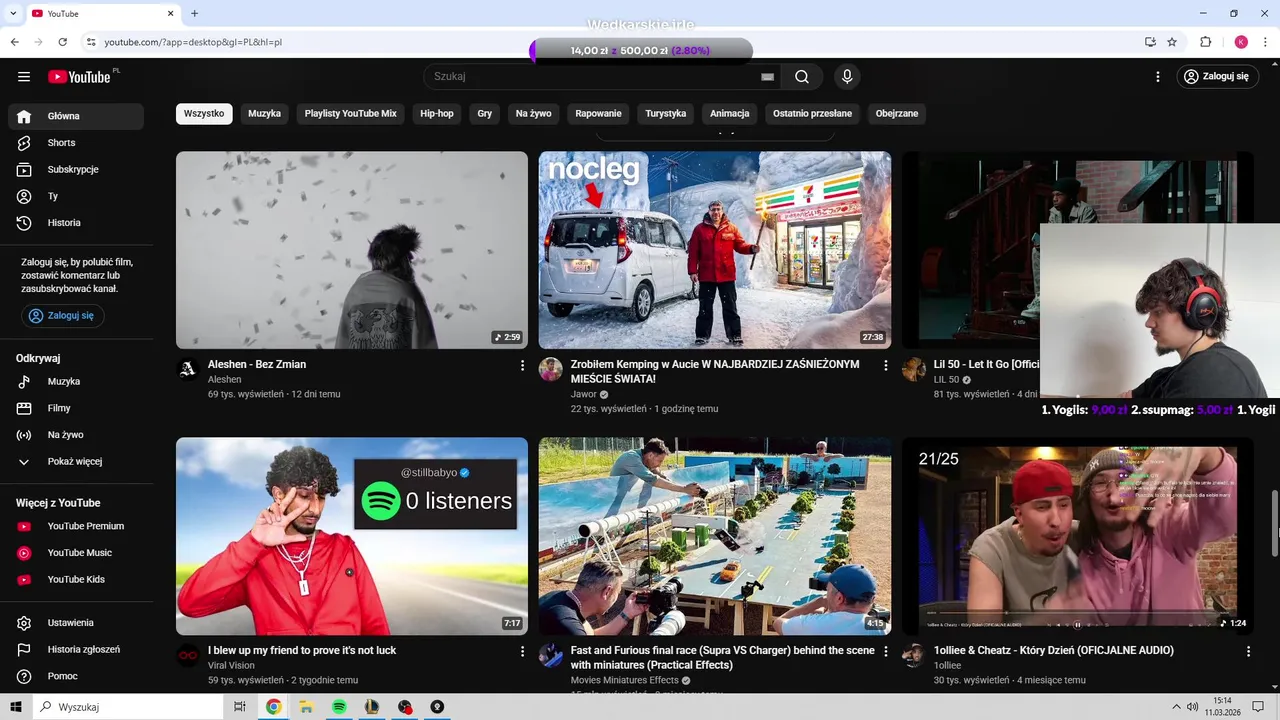View site information icon in address bar

pyautogui.click(x=91, y=42)
